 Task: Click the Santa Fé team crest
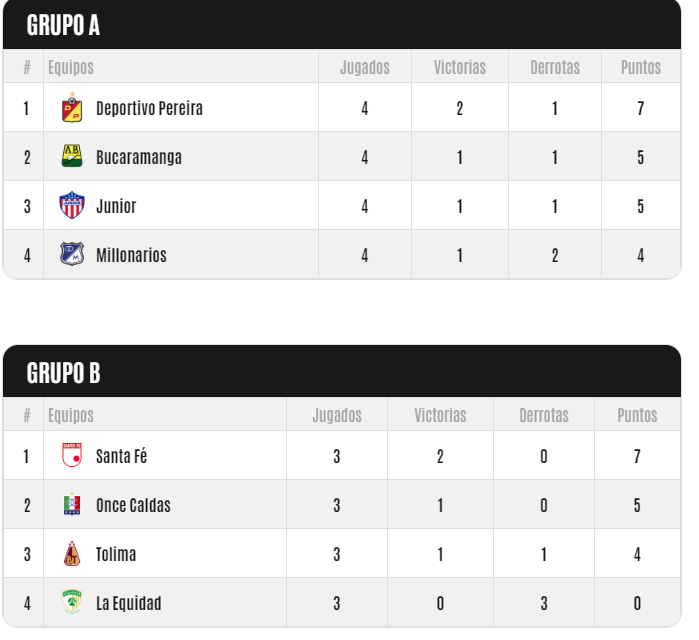click(72, 455)
